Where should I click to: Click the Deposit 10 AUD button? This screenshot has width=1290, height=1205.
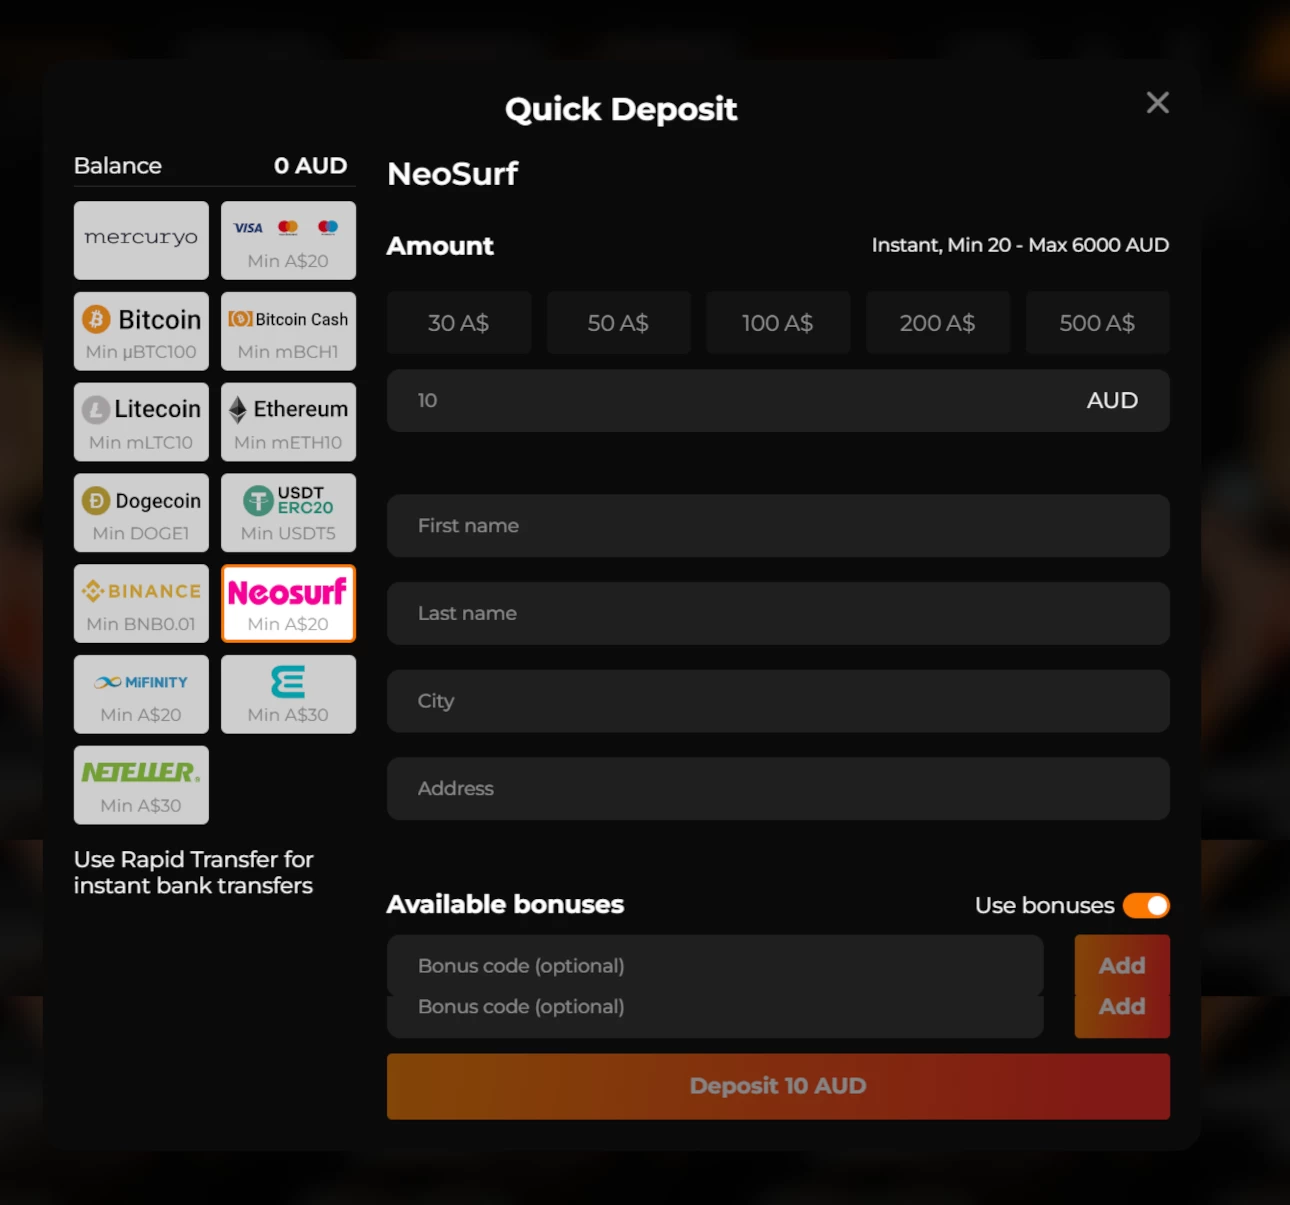(x=778, y=1086)
